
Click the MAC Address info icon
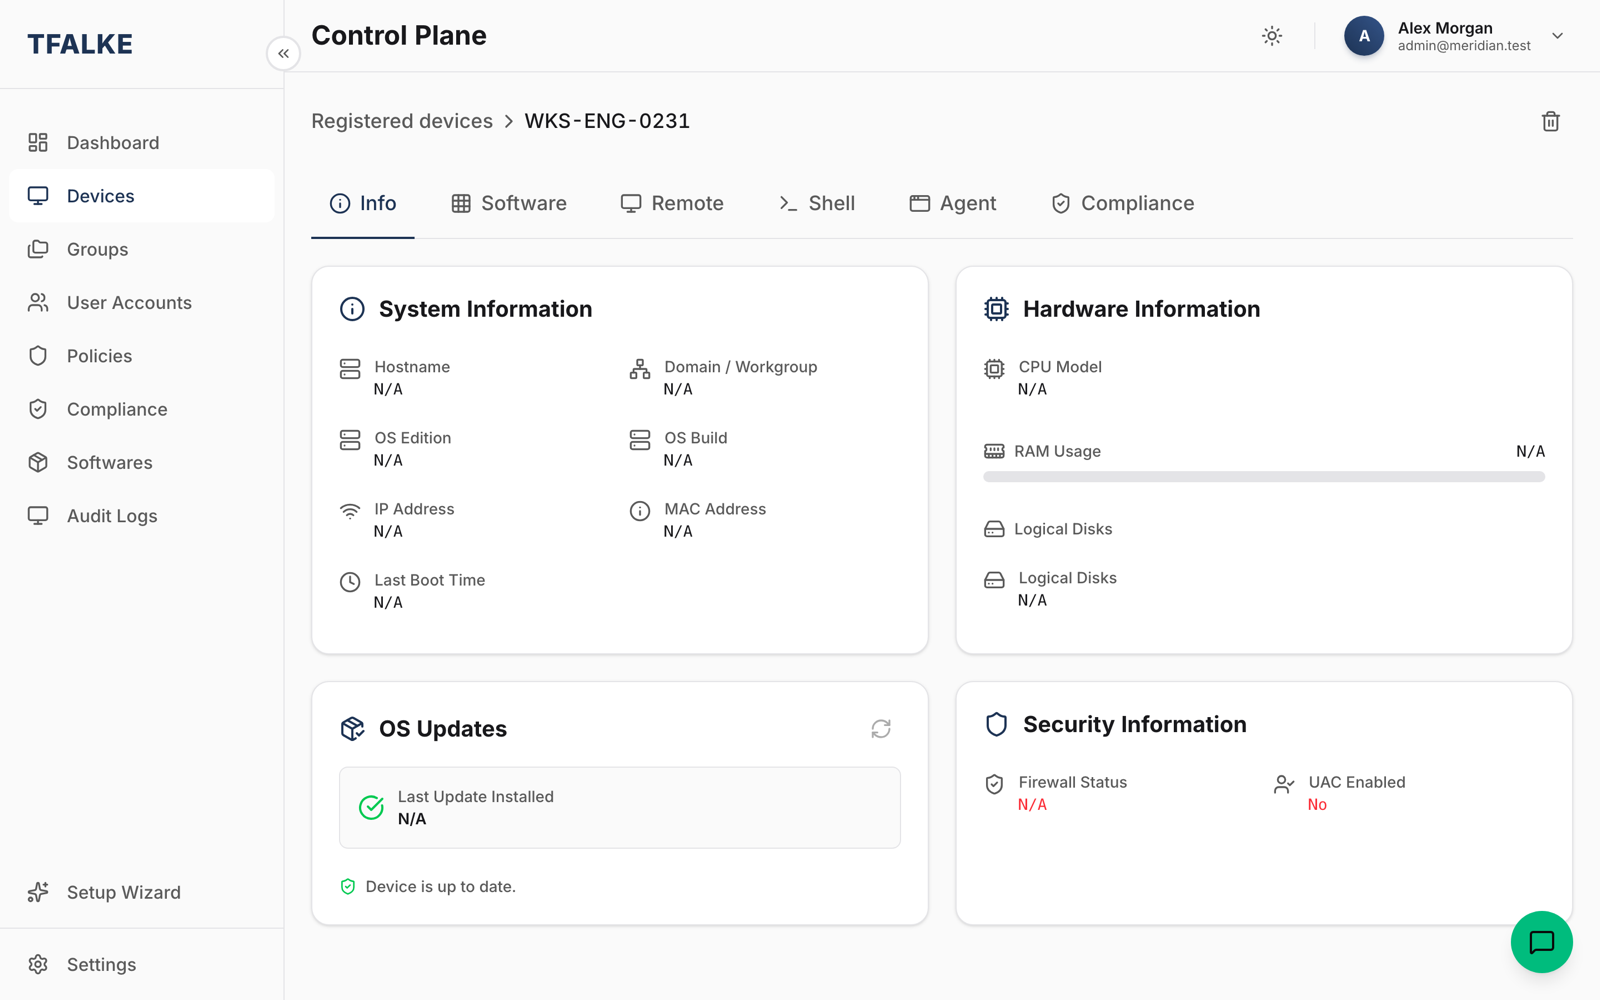(x=640, y=511)
